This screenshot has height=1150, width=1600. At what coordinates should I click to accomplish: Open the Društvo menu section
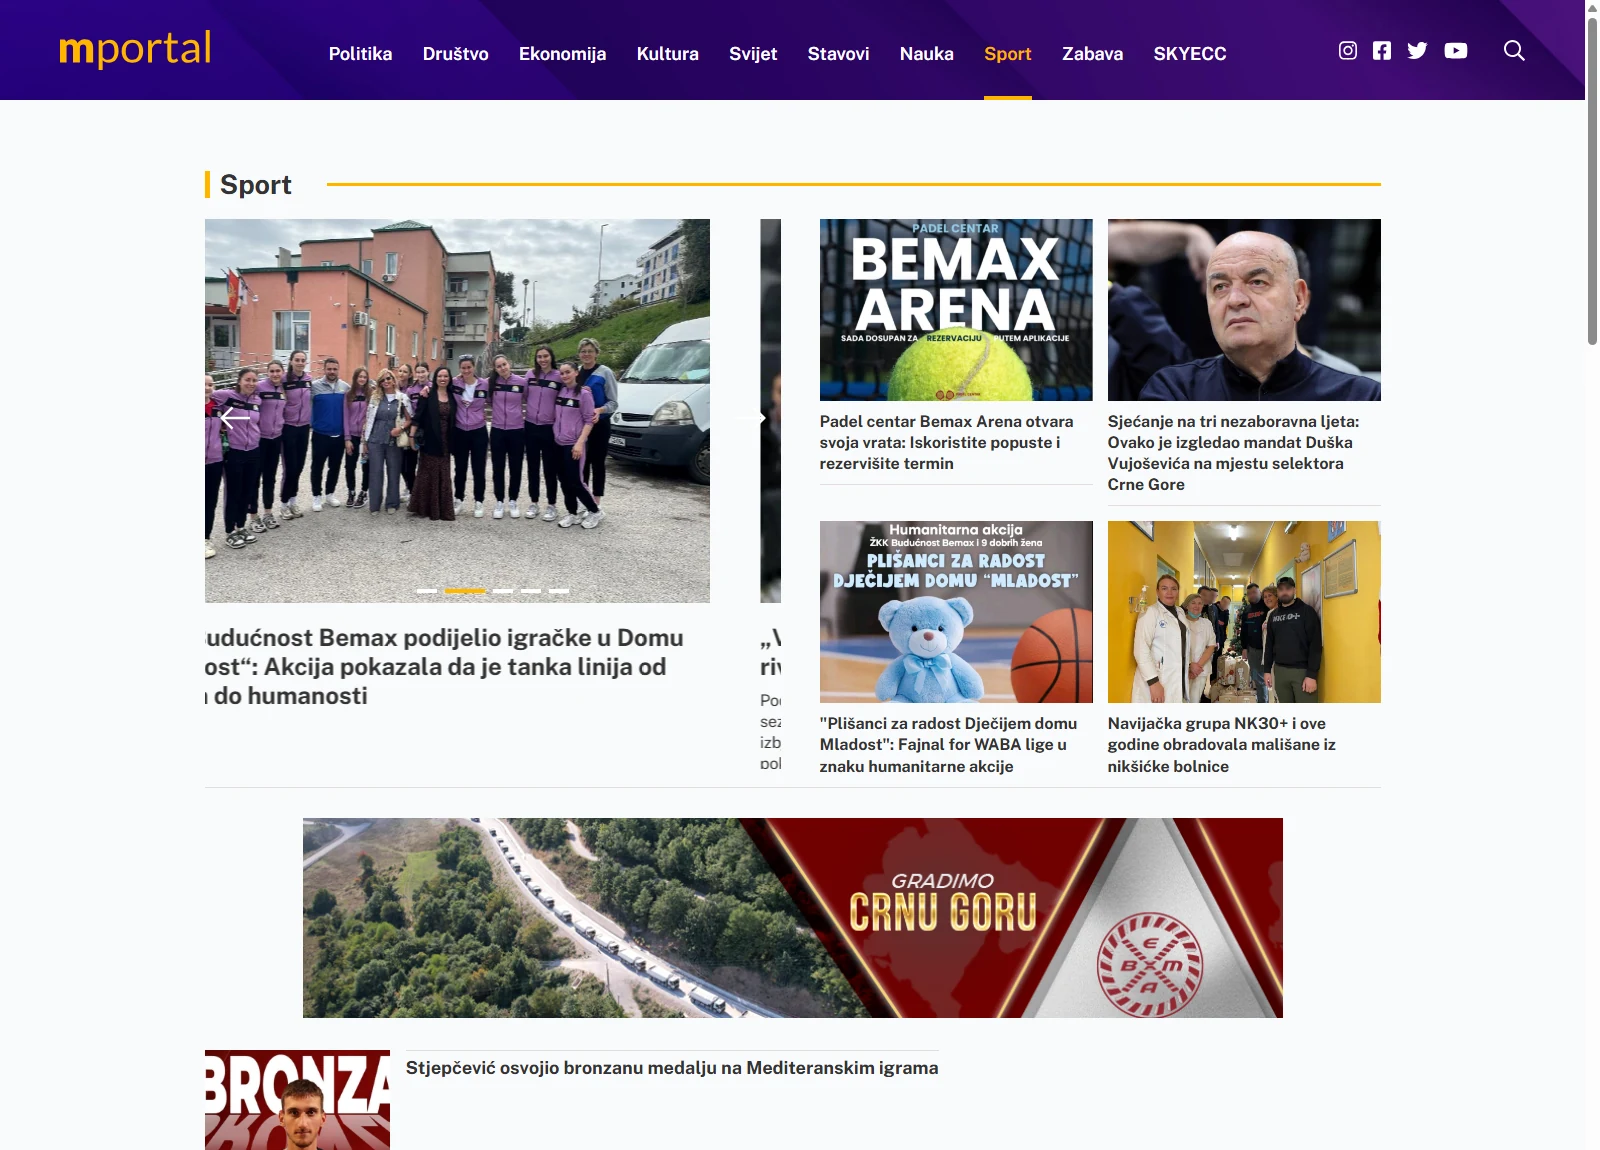(456, 54)
